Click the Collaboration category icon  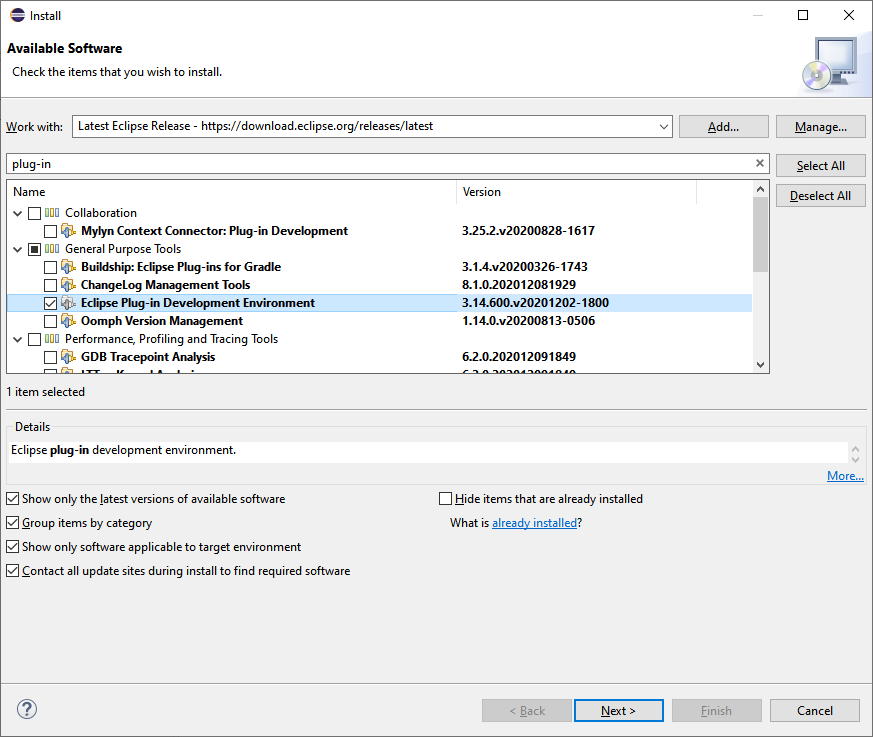52,213
